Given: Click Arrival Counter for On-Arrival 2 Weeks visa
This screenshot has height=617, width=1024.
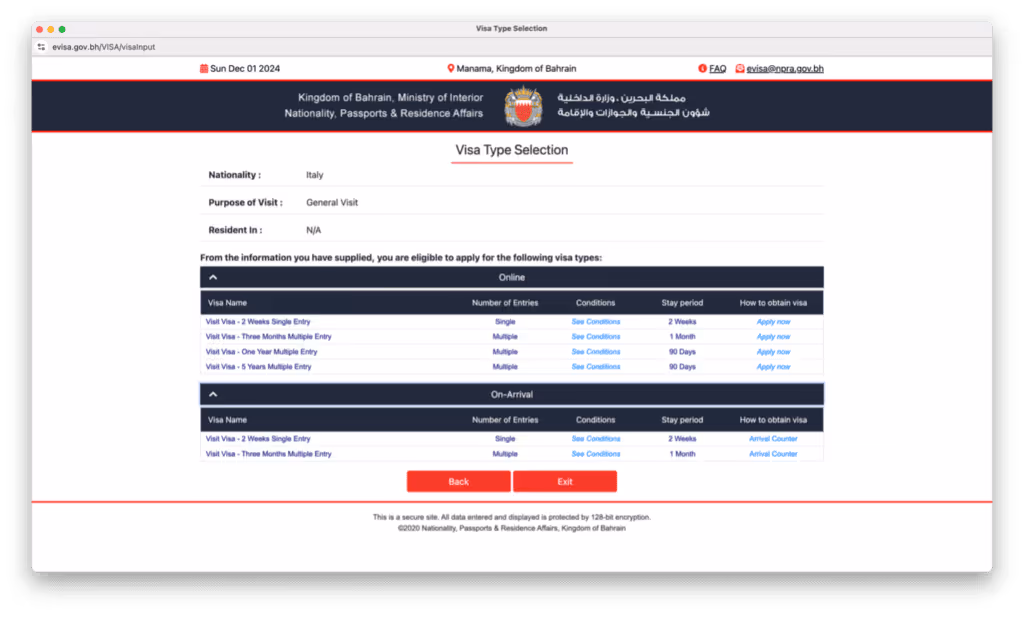Looking at the screenshot, I should click(773, 439).
